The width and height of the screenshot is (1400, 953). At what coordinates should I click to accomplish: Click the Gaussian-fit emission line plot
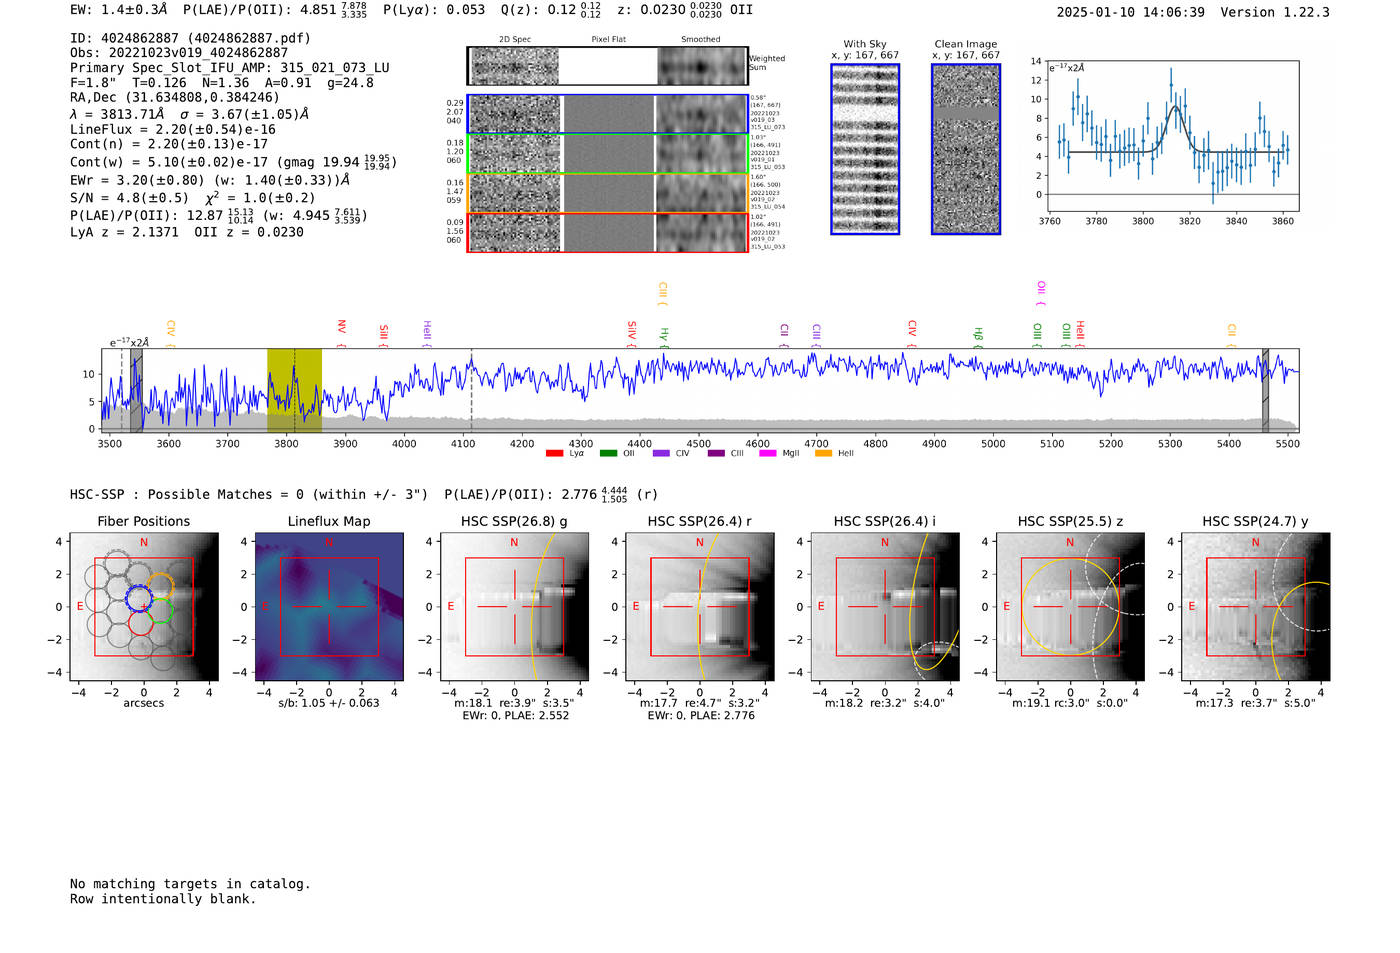pos(1172,135)
